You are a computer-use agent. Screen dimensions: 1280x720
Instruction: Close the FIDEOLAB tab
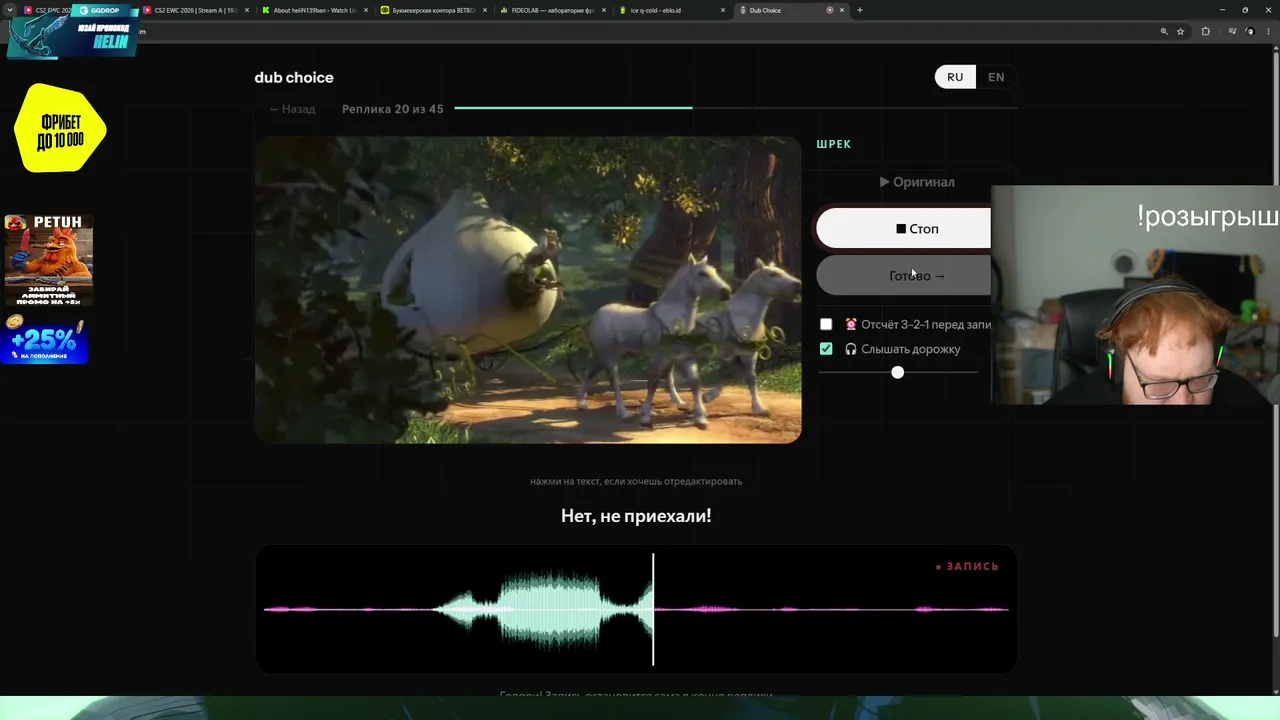click(602, 10)
